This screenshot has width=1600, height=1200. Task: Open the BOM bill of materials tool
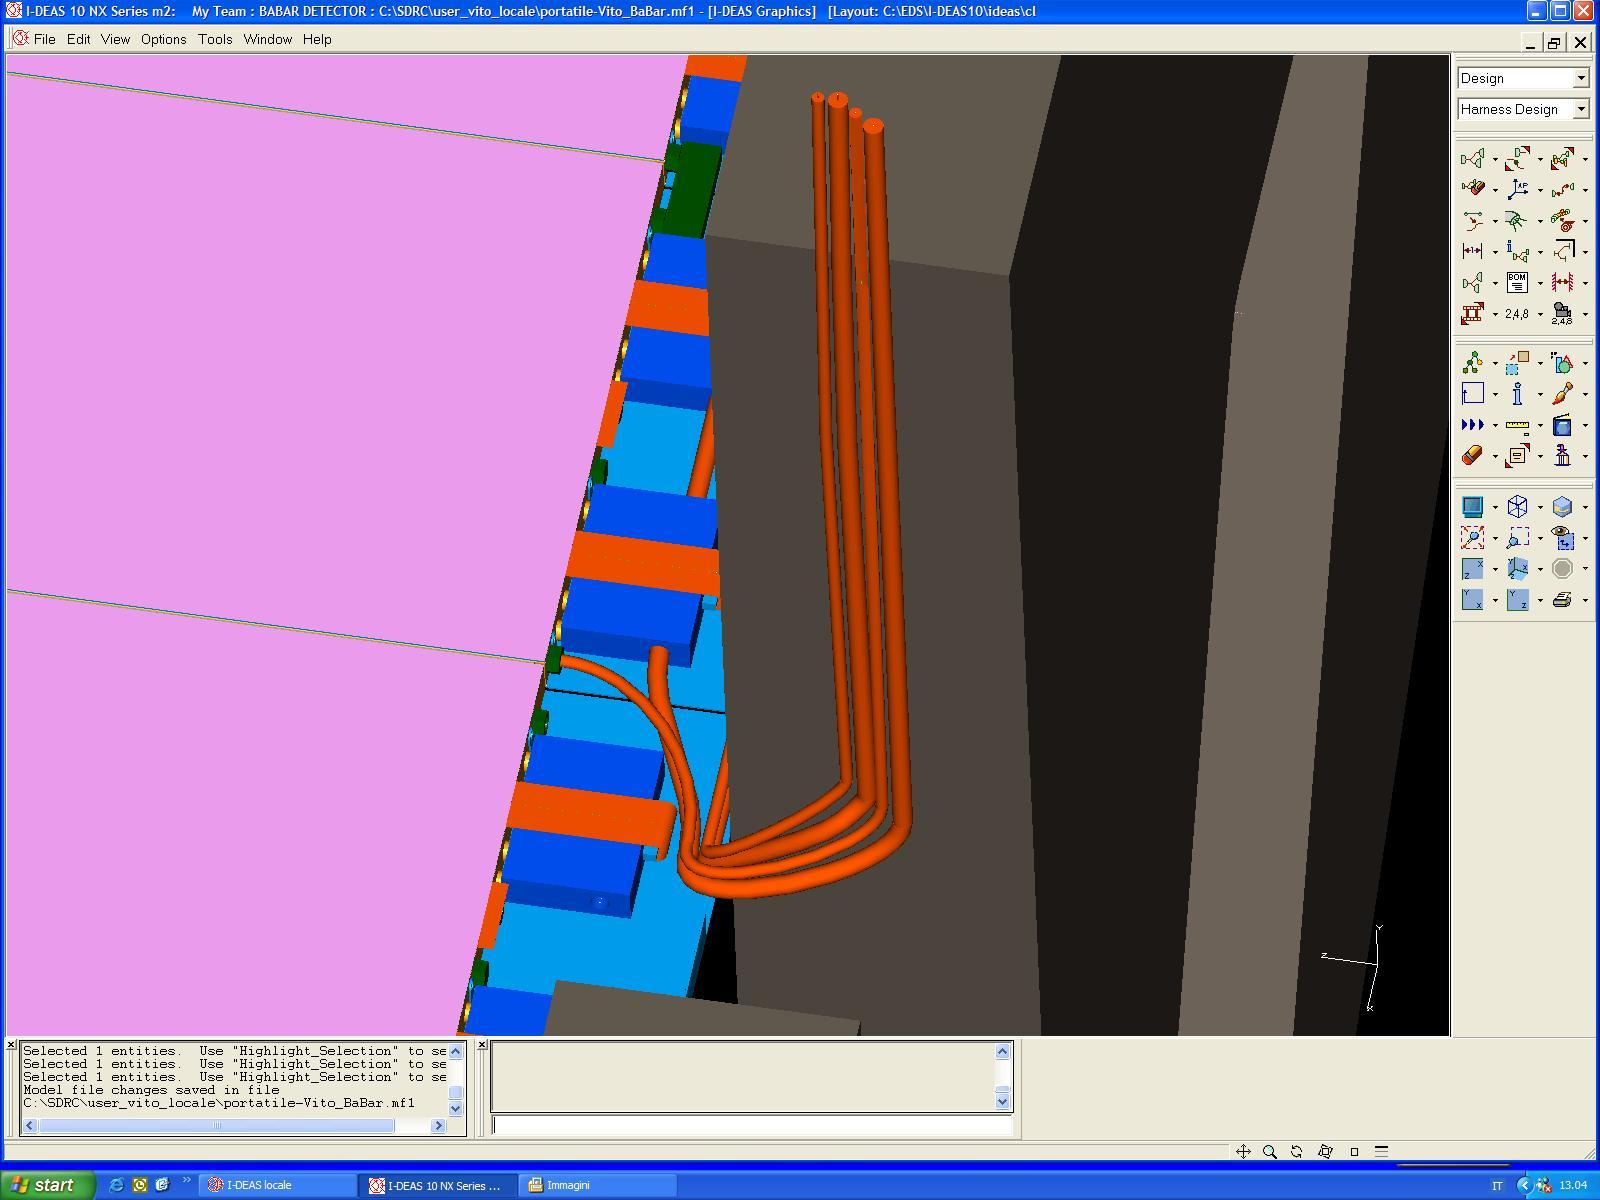(x=1517, y=283)
